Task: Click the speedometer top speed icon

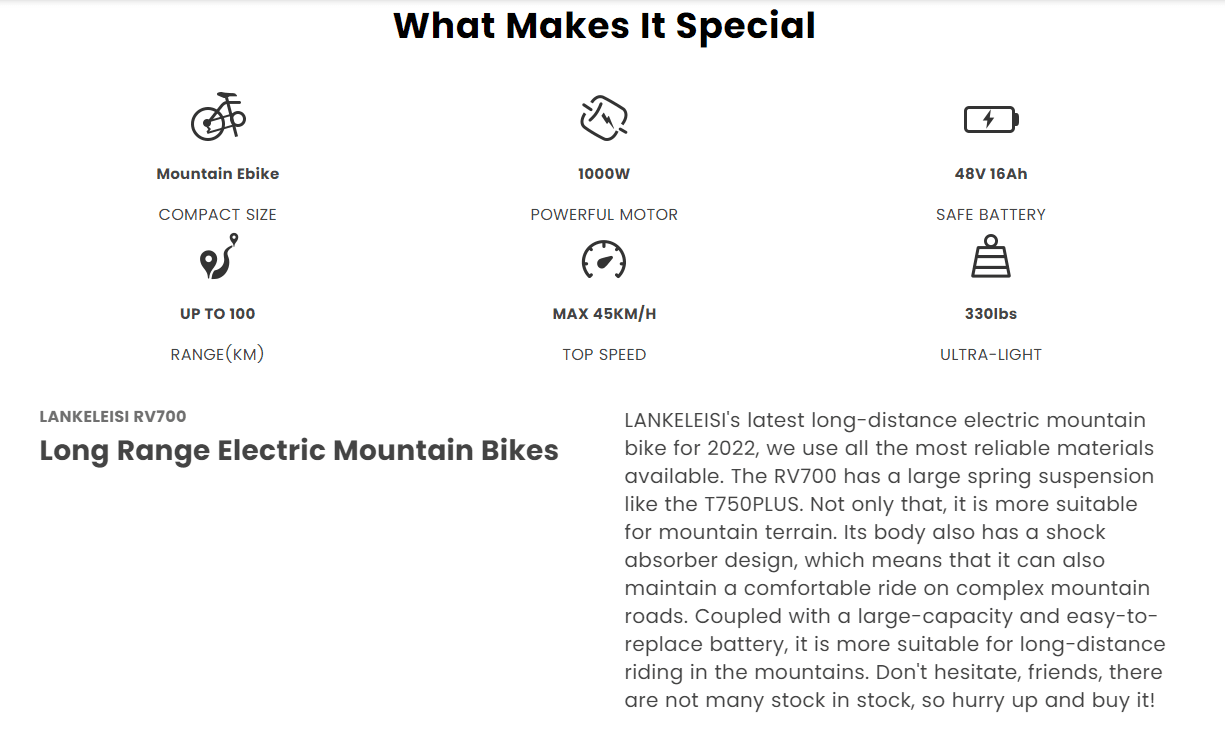Action: tap(604, 260)
